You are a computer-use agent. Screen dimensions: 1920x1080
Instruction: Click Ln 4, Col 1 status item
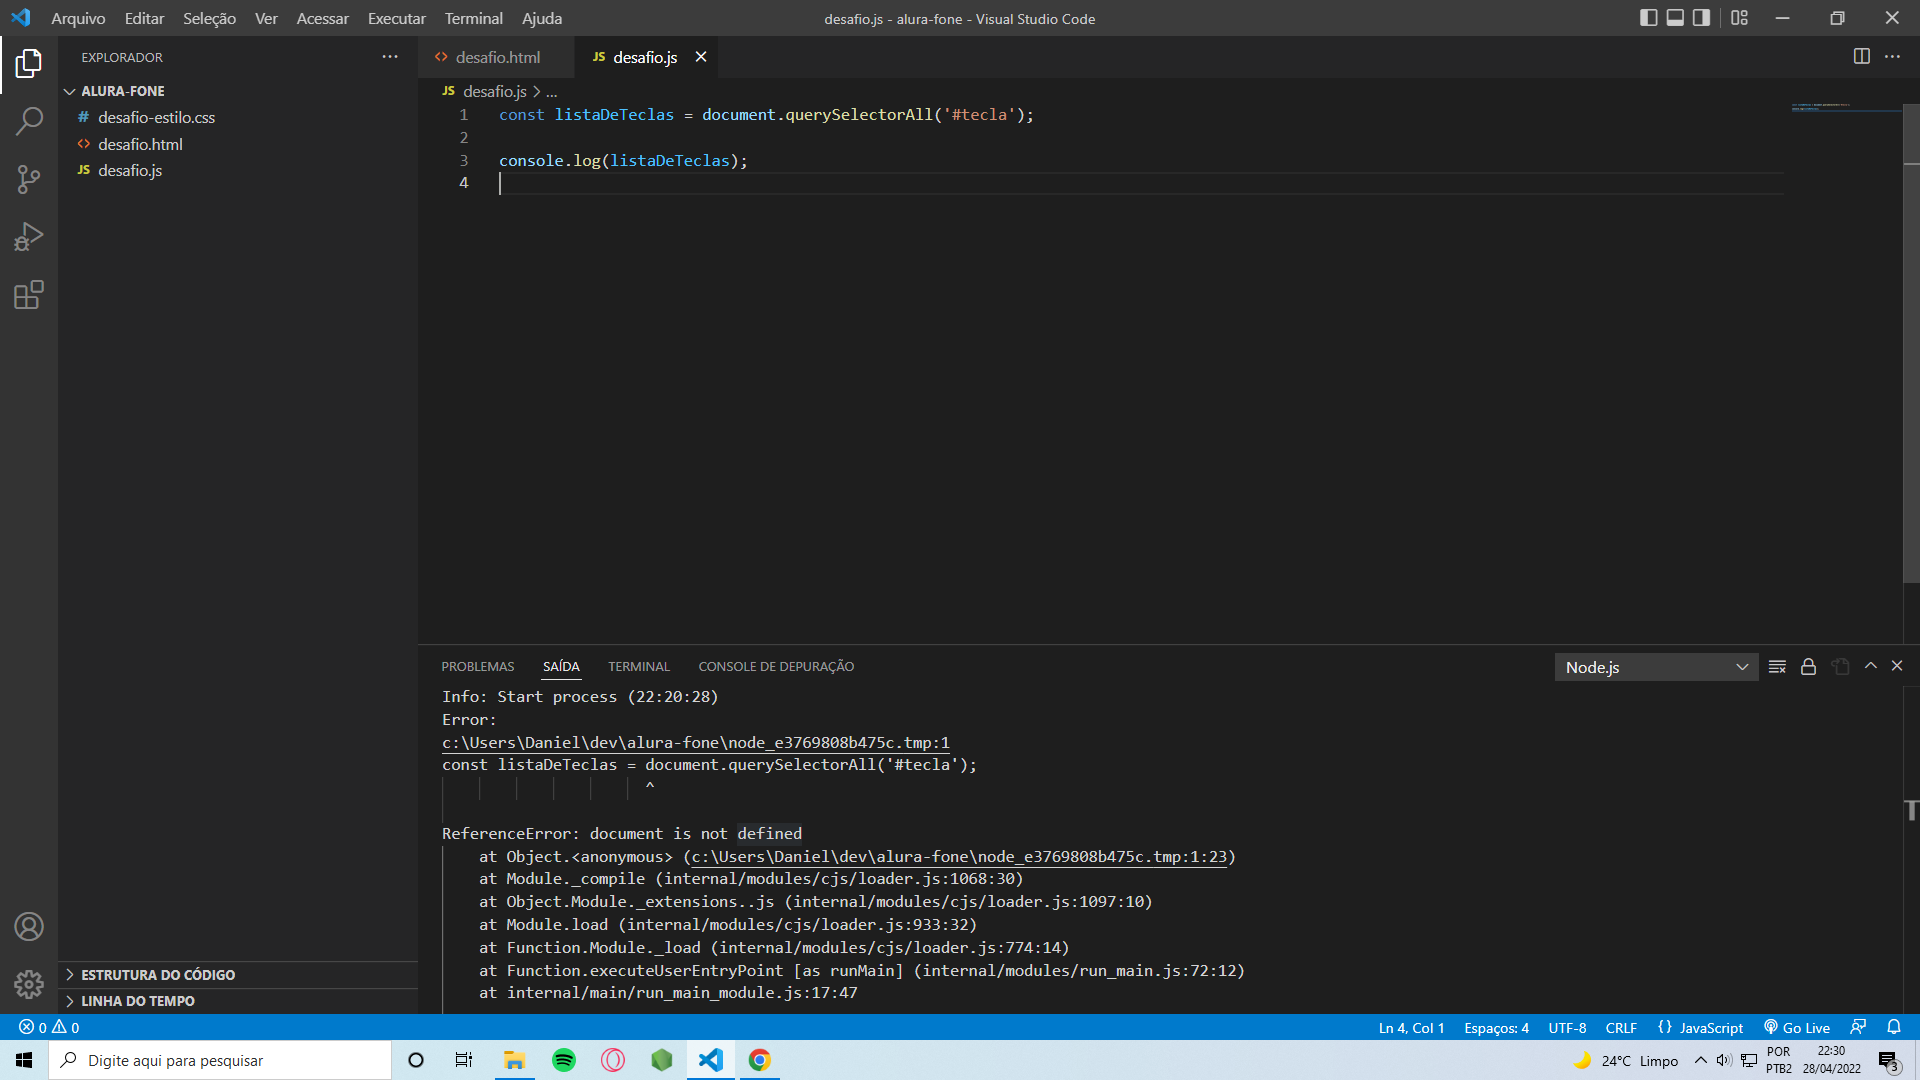(x=1411, y=1028)
